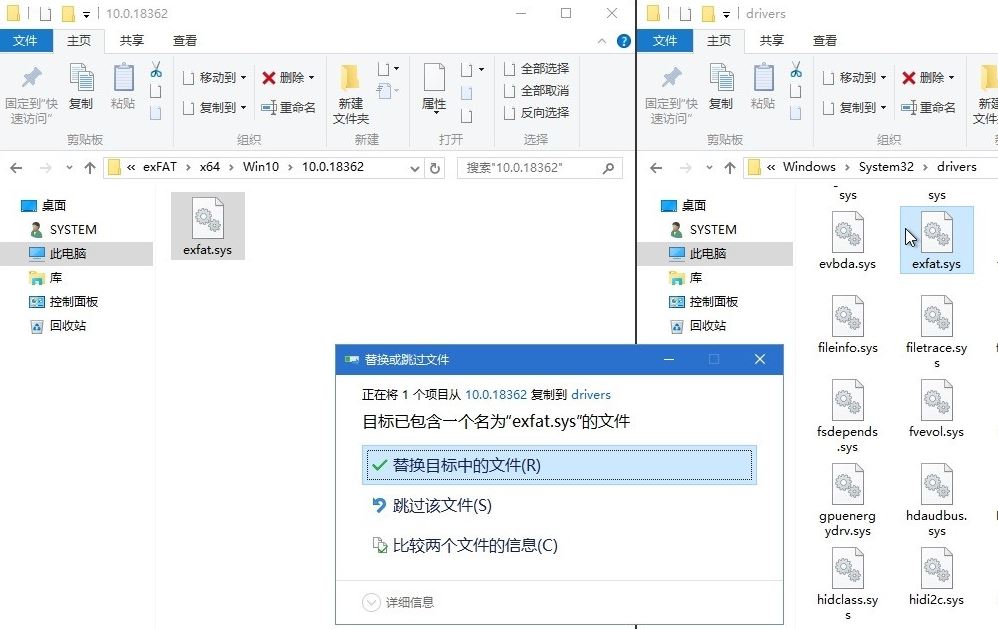The image size is (998, 629).
Task: Select Control Panel in left navigation pane
Action: [73, 301]
